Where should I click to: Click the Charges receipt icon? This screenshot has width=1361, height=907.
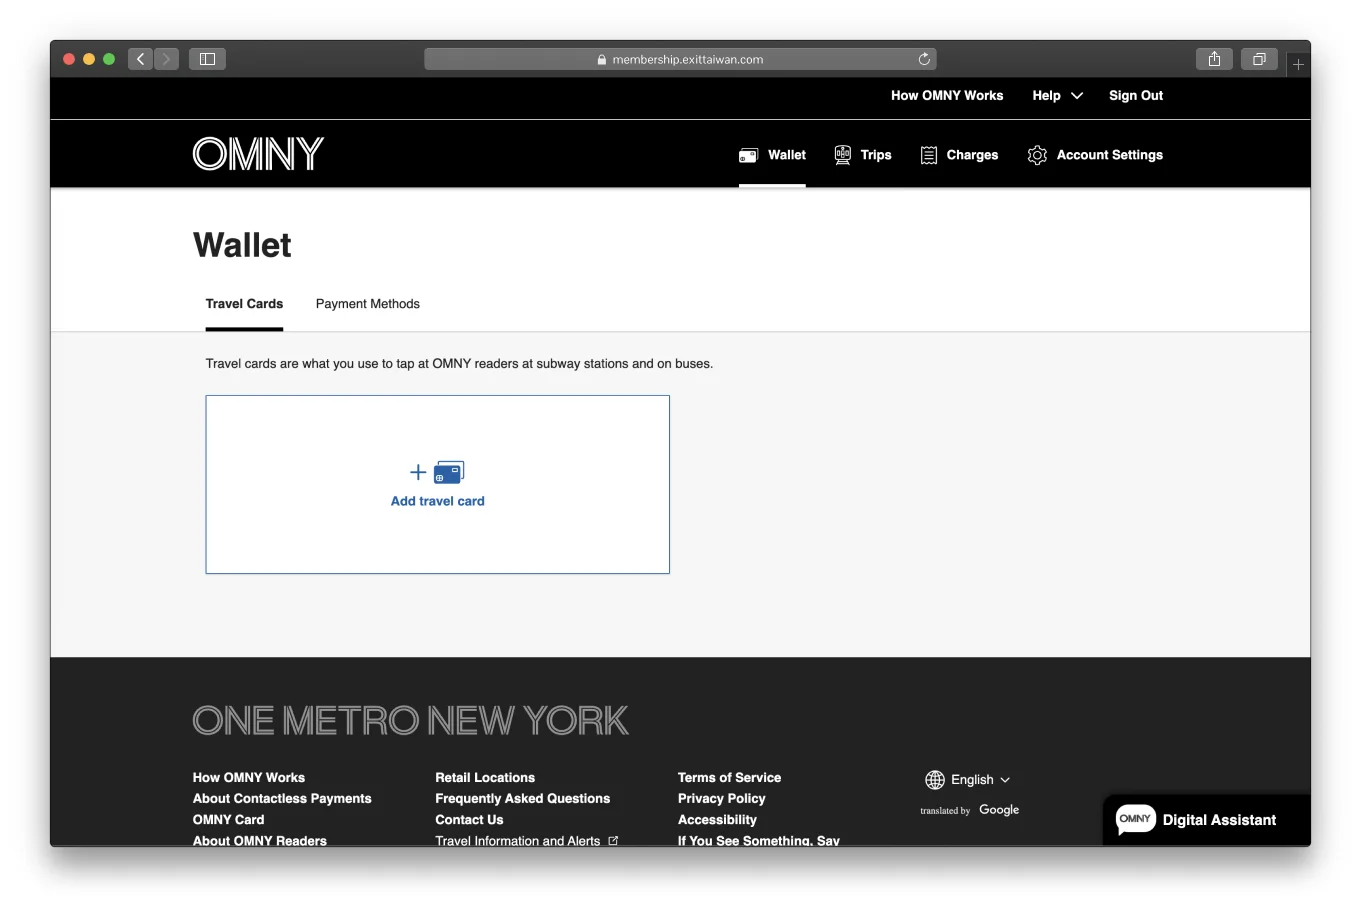point(929,155)
